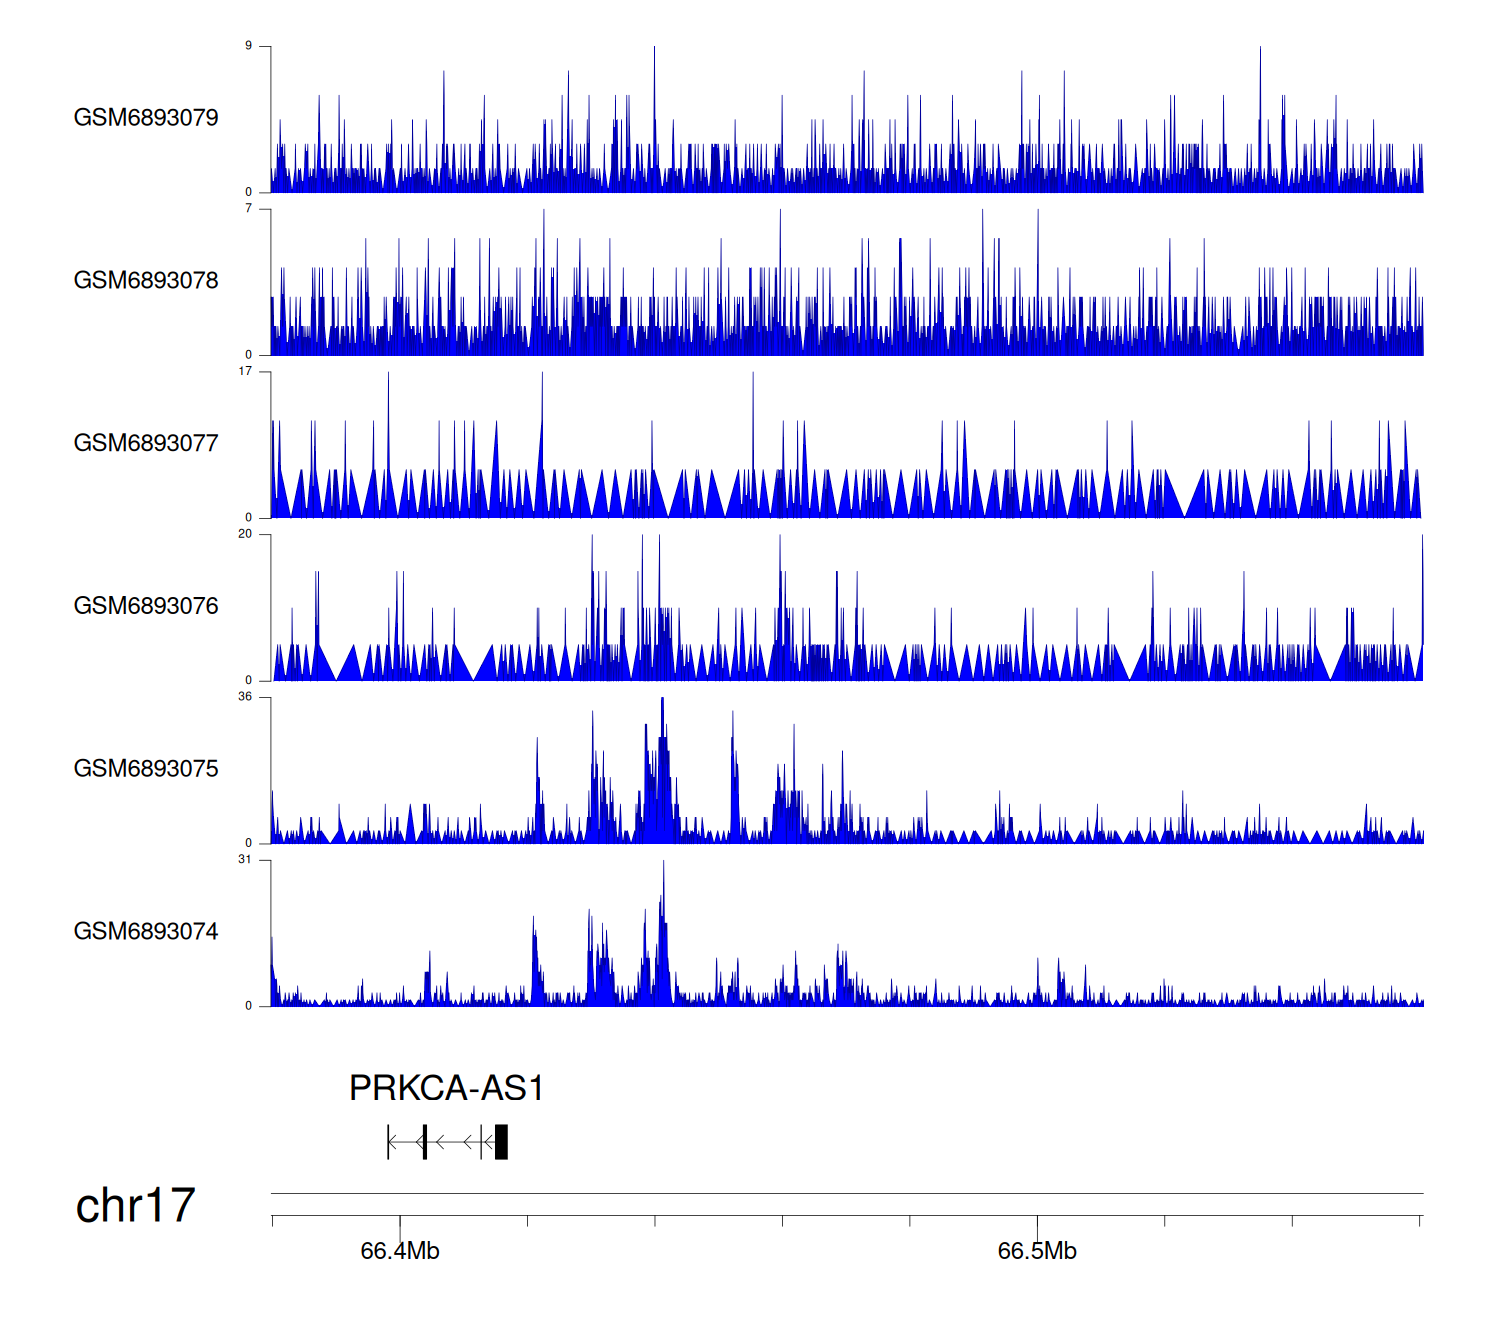Click the y-axis maximum value 31
Image resolution: width=1500 pixels, height=1320 pixels.
coord(245,860)
